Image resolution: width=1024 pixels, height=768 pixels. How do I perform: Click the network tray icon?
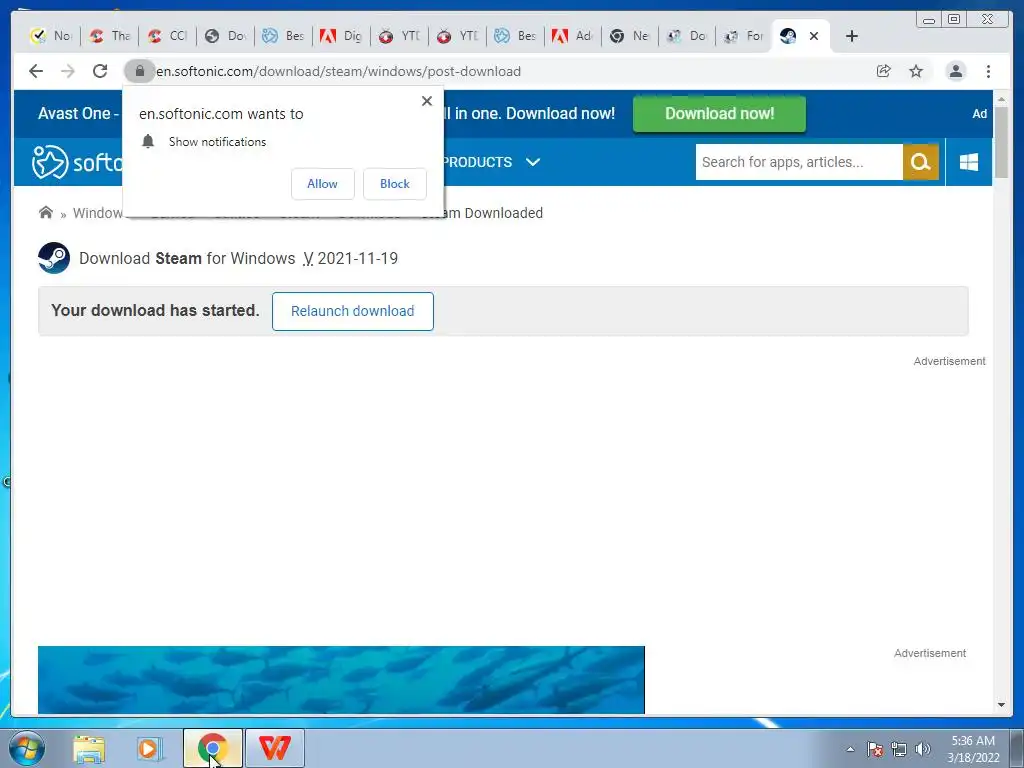tap(899, 749)
